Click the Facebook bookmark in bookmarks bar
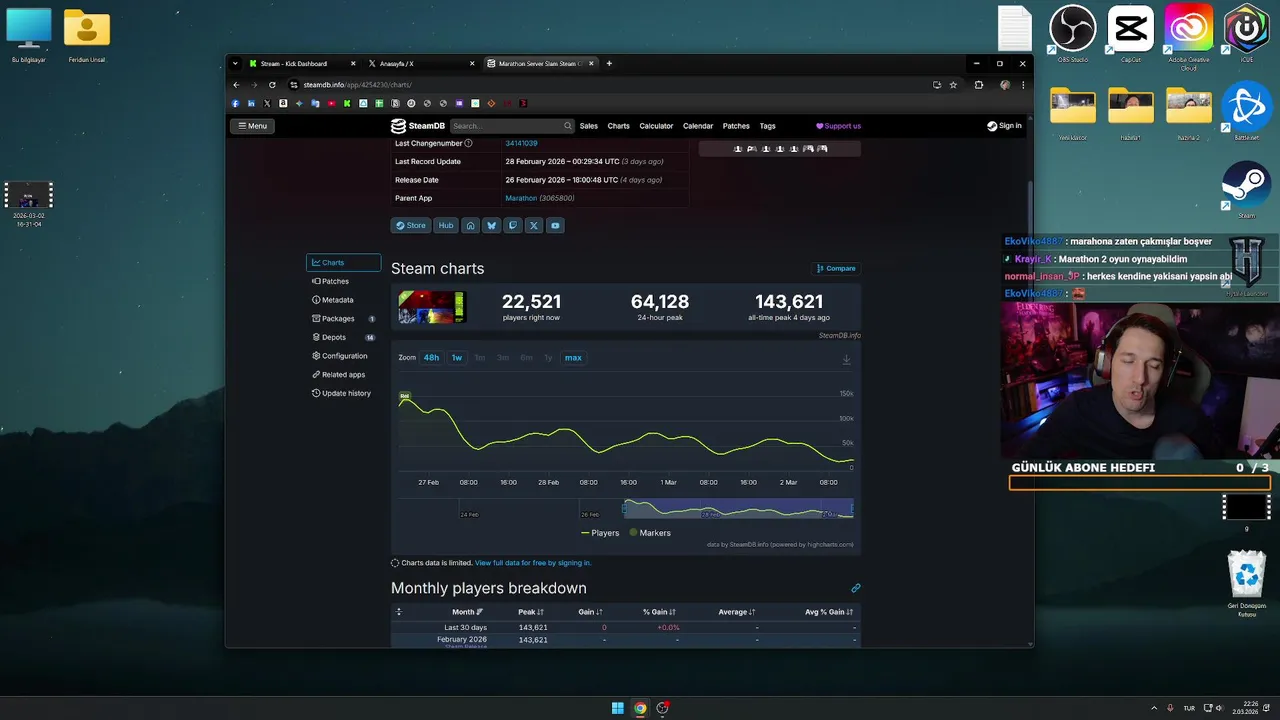1280x720 pixels. coord(236,103)
